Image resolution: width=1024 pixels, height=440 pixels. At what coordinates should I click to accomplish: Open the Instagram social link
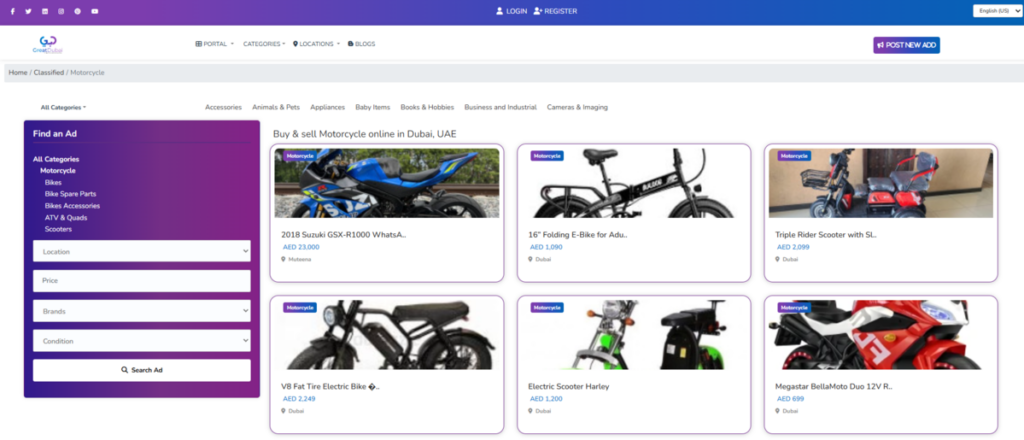tap(61, 11)
